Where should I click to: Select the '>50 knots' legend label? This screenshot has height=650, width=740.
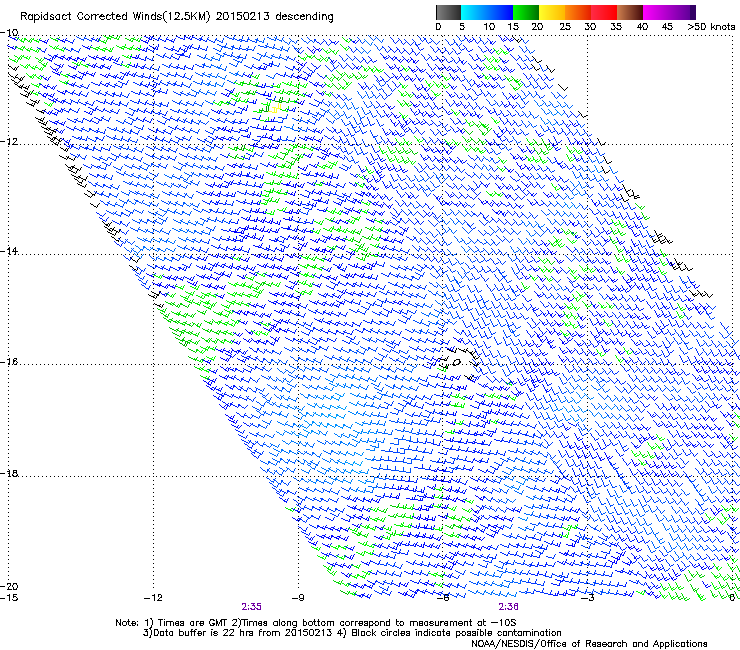coord(711,26)
